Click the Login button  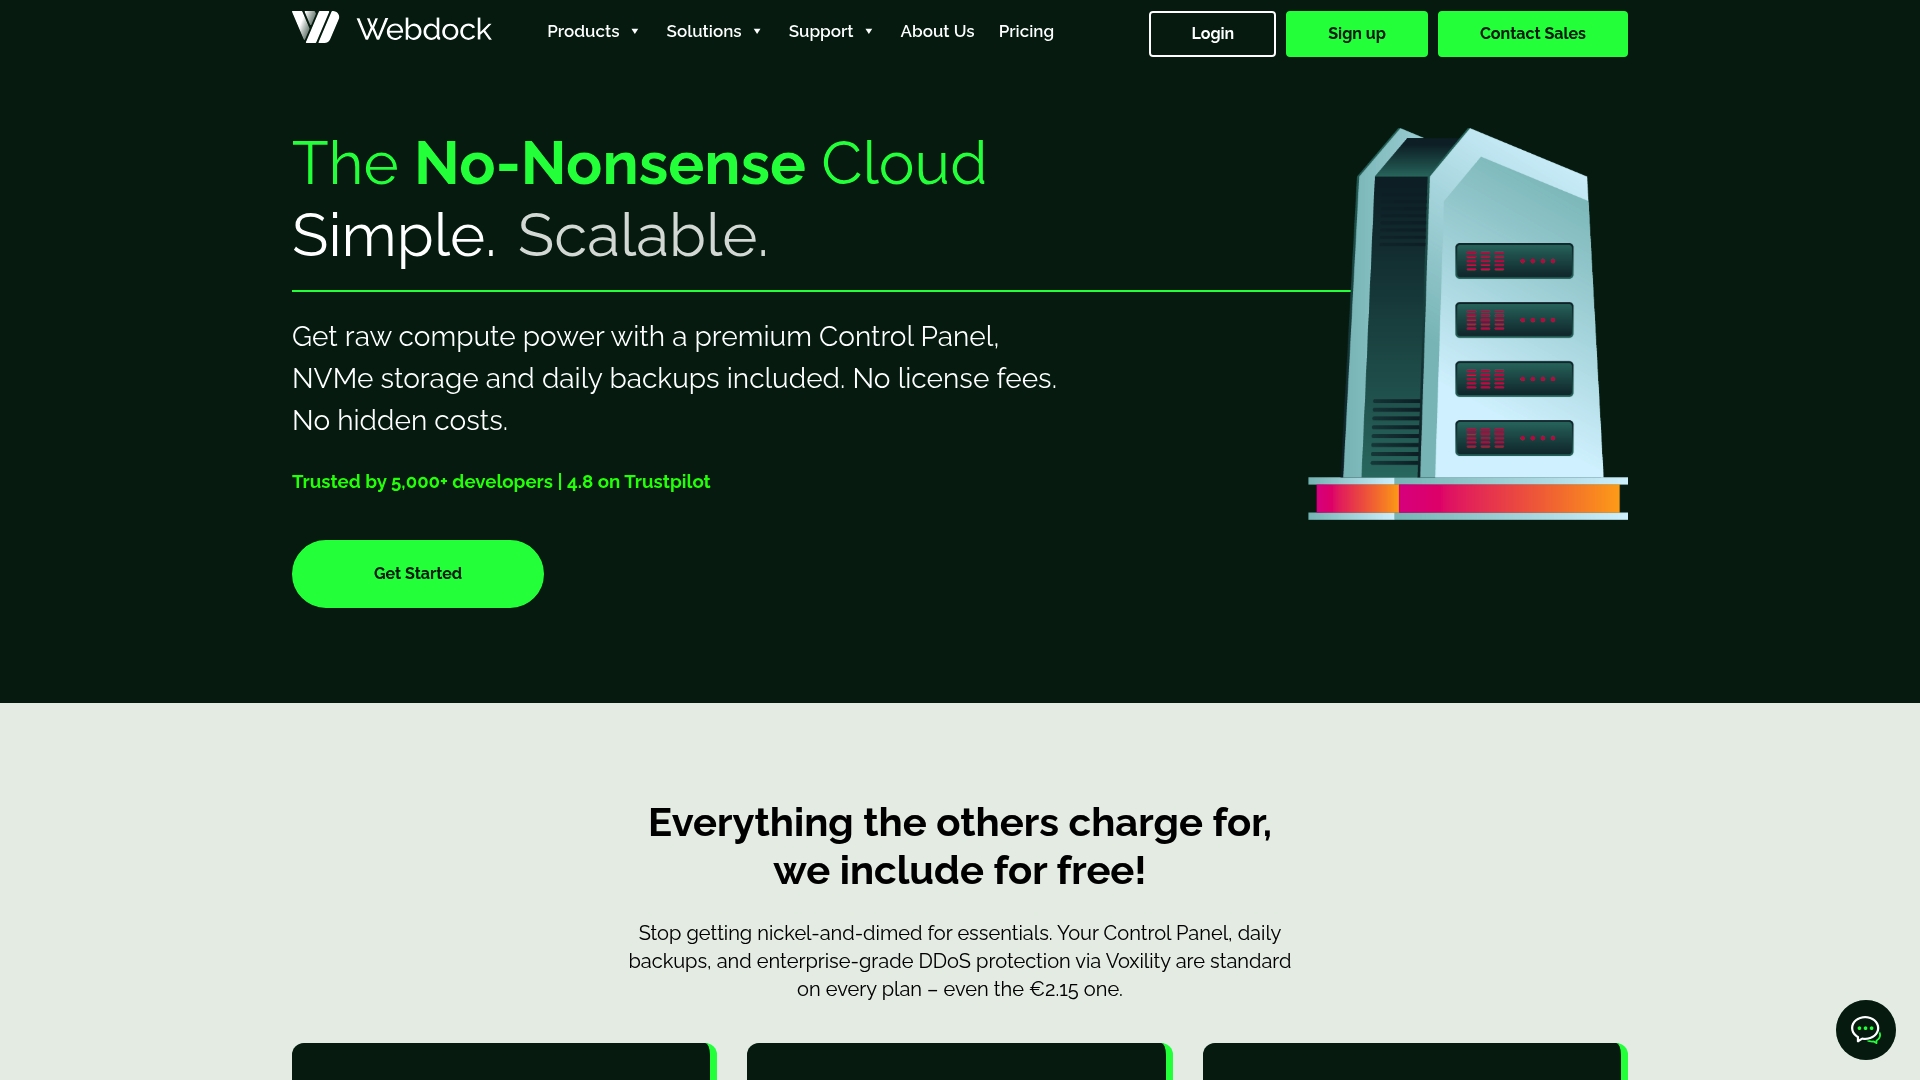pos(1212,34)
